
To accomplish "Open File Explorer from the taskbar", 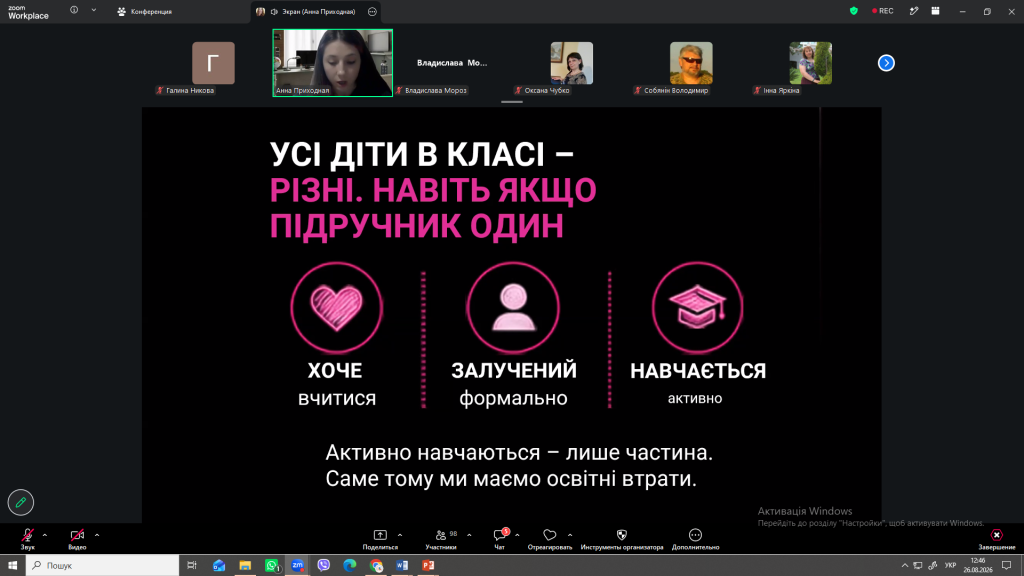I will [x=245, y=566].
